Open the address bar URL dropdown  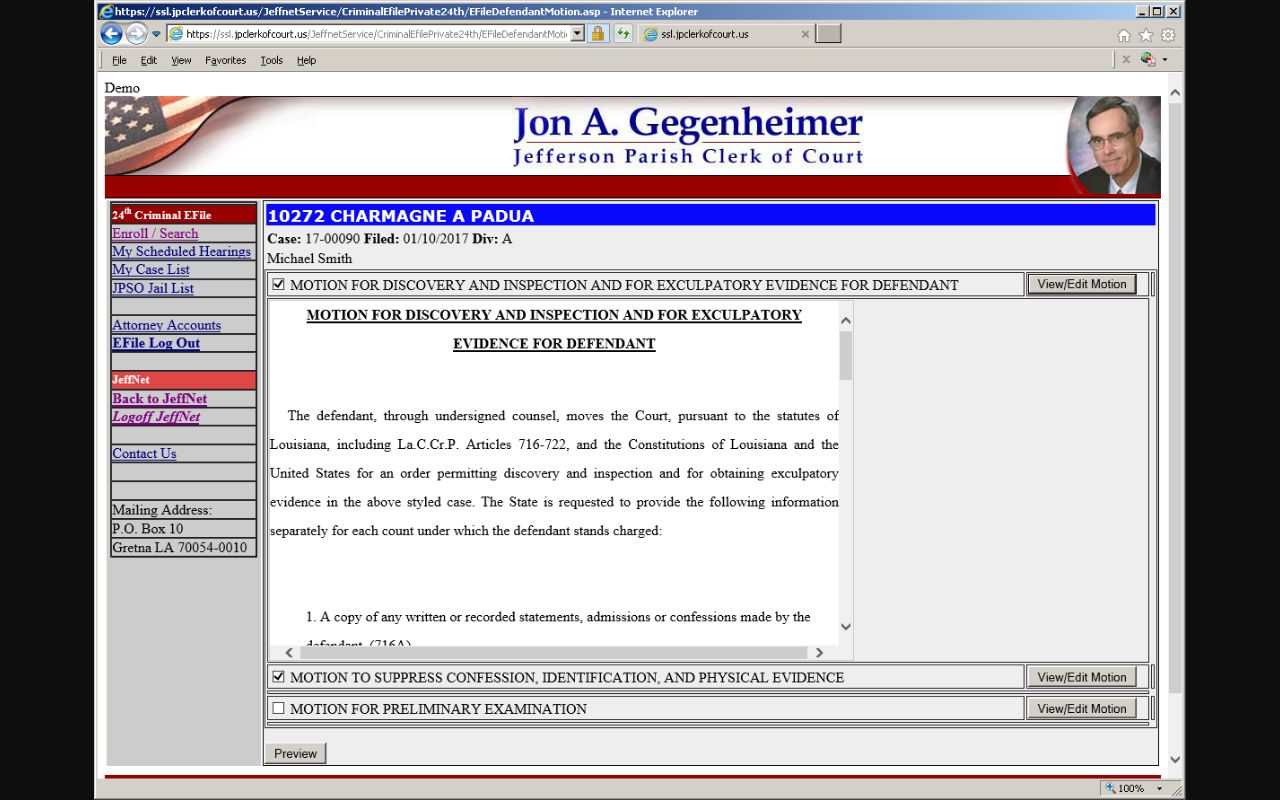click(x=577, y=34)
